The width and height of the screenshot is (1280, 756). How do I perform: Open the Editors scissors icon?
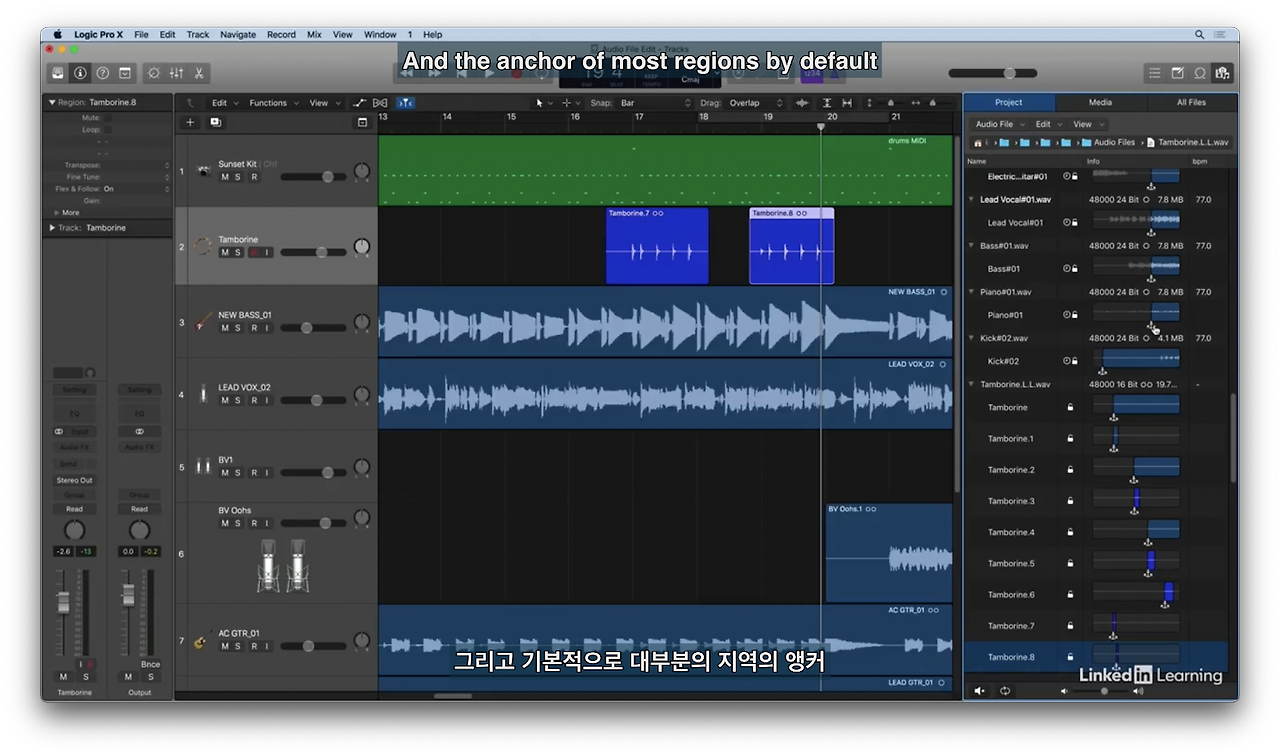199,73
